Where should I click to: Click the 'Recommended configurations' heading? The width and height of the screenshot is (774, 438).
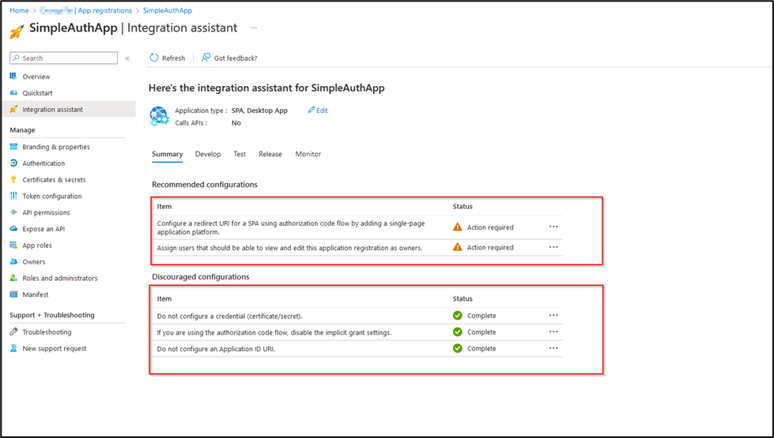(x=205, y=184)
